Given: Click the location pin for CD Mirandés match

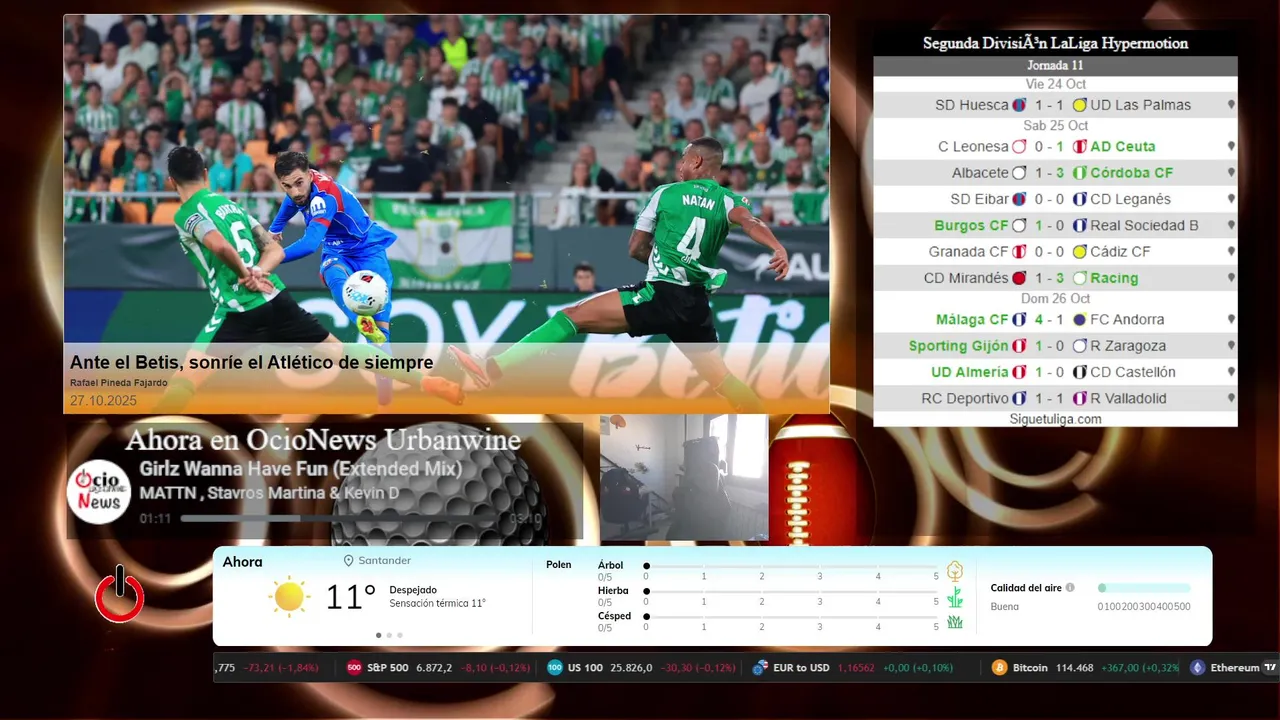Looking at the screenshot, I should click(1231, 278).
